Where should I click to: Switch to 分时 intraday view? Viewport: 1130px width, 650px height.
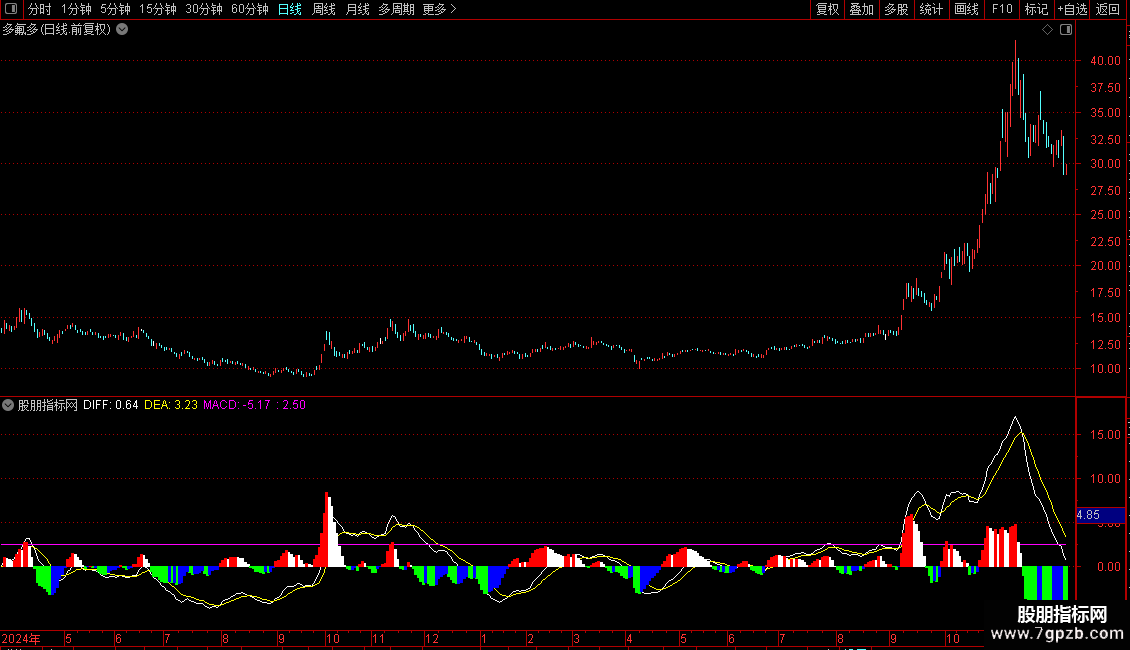coord(40,9)
